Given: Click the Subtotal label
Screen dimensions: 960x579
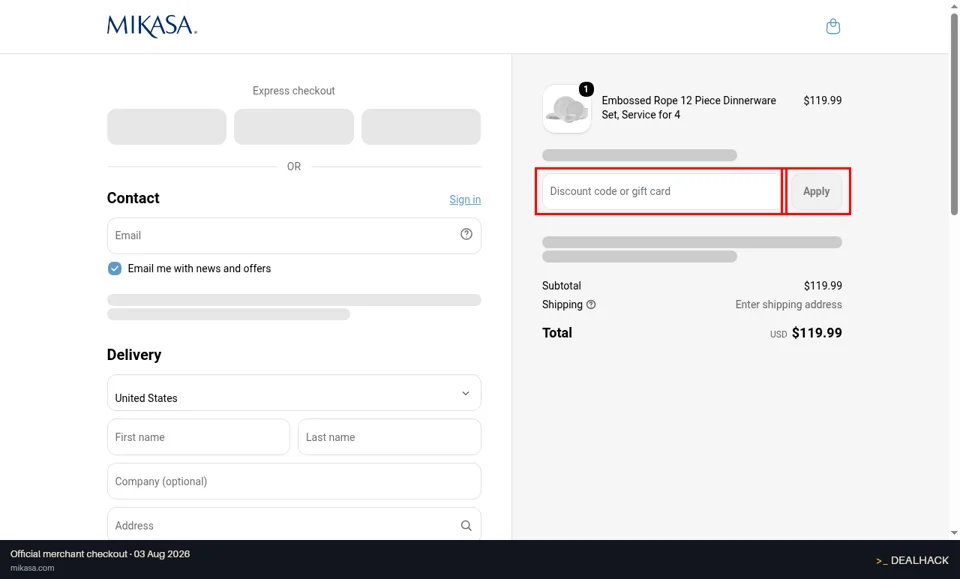Looking at the screenshot, I should (561, 285).
